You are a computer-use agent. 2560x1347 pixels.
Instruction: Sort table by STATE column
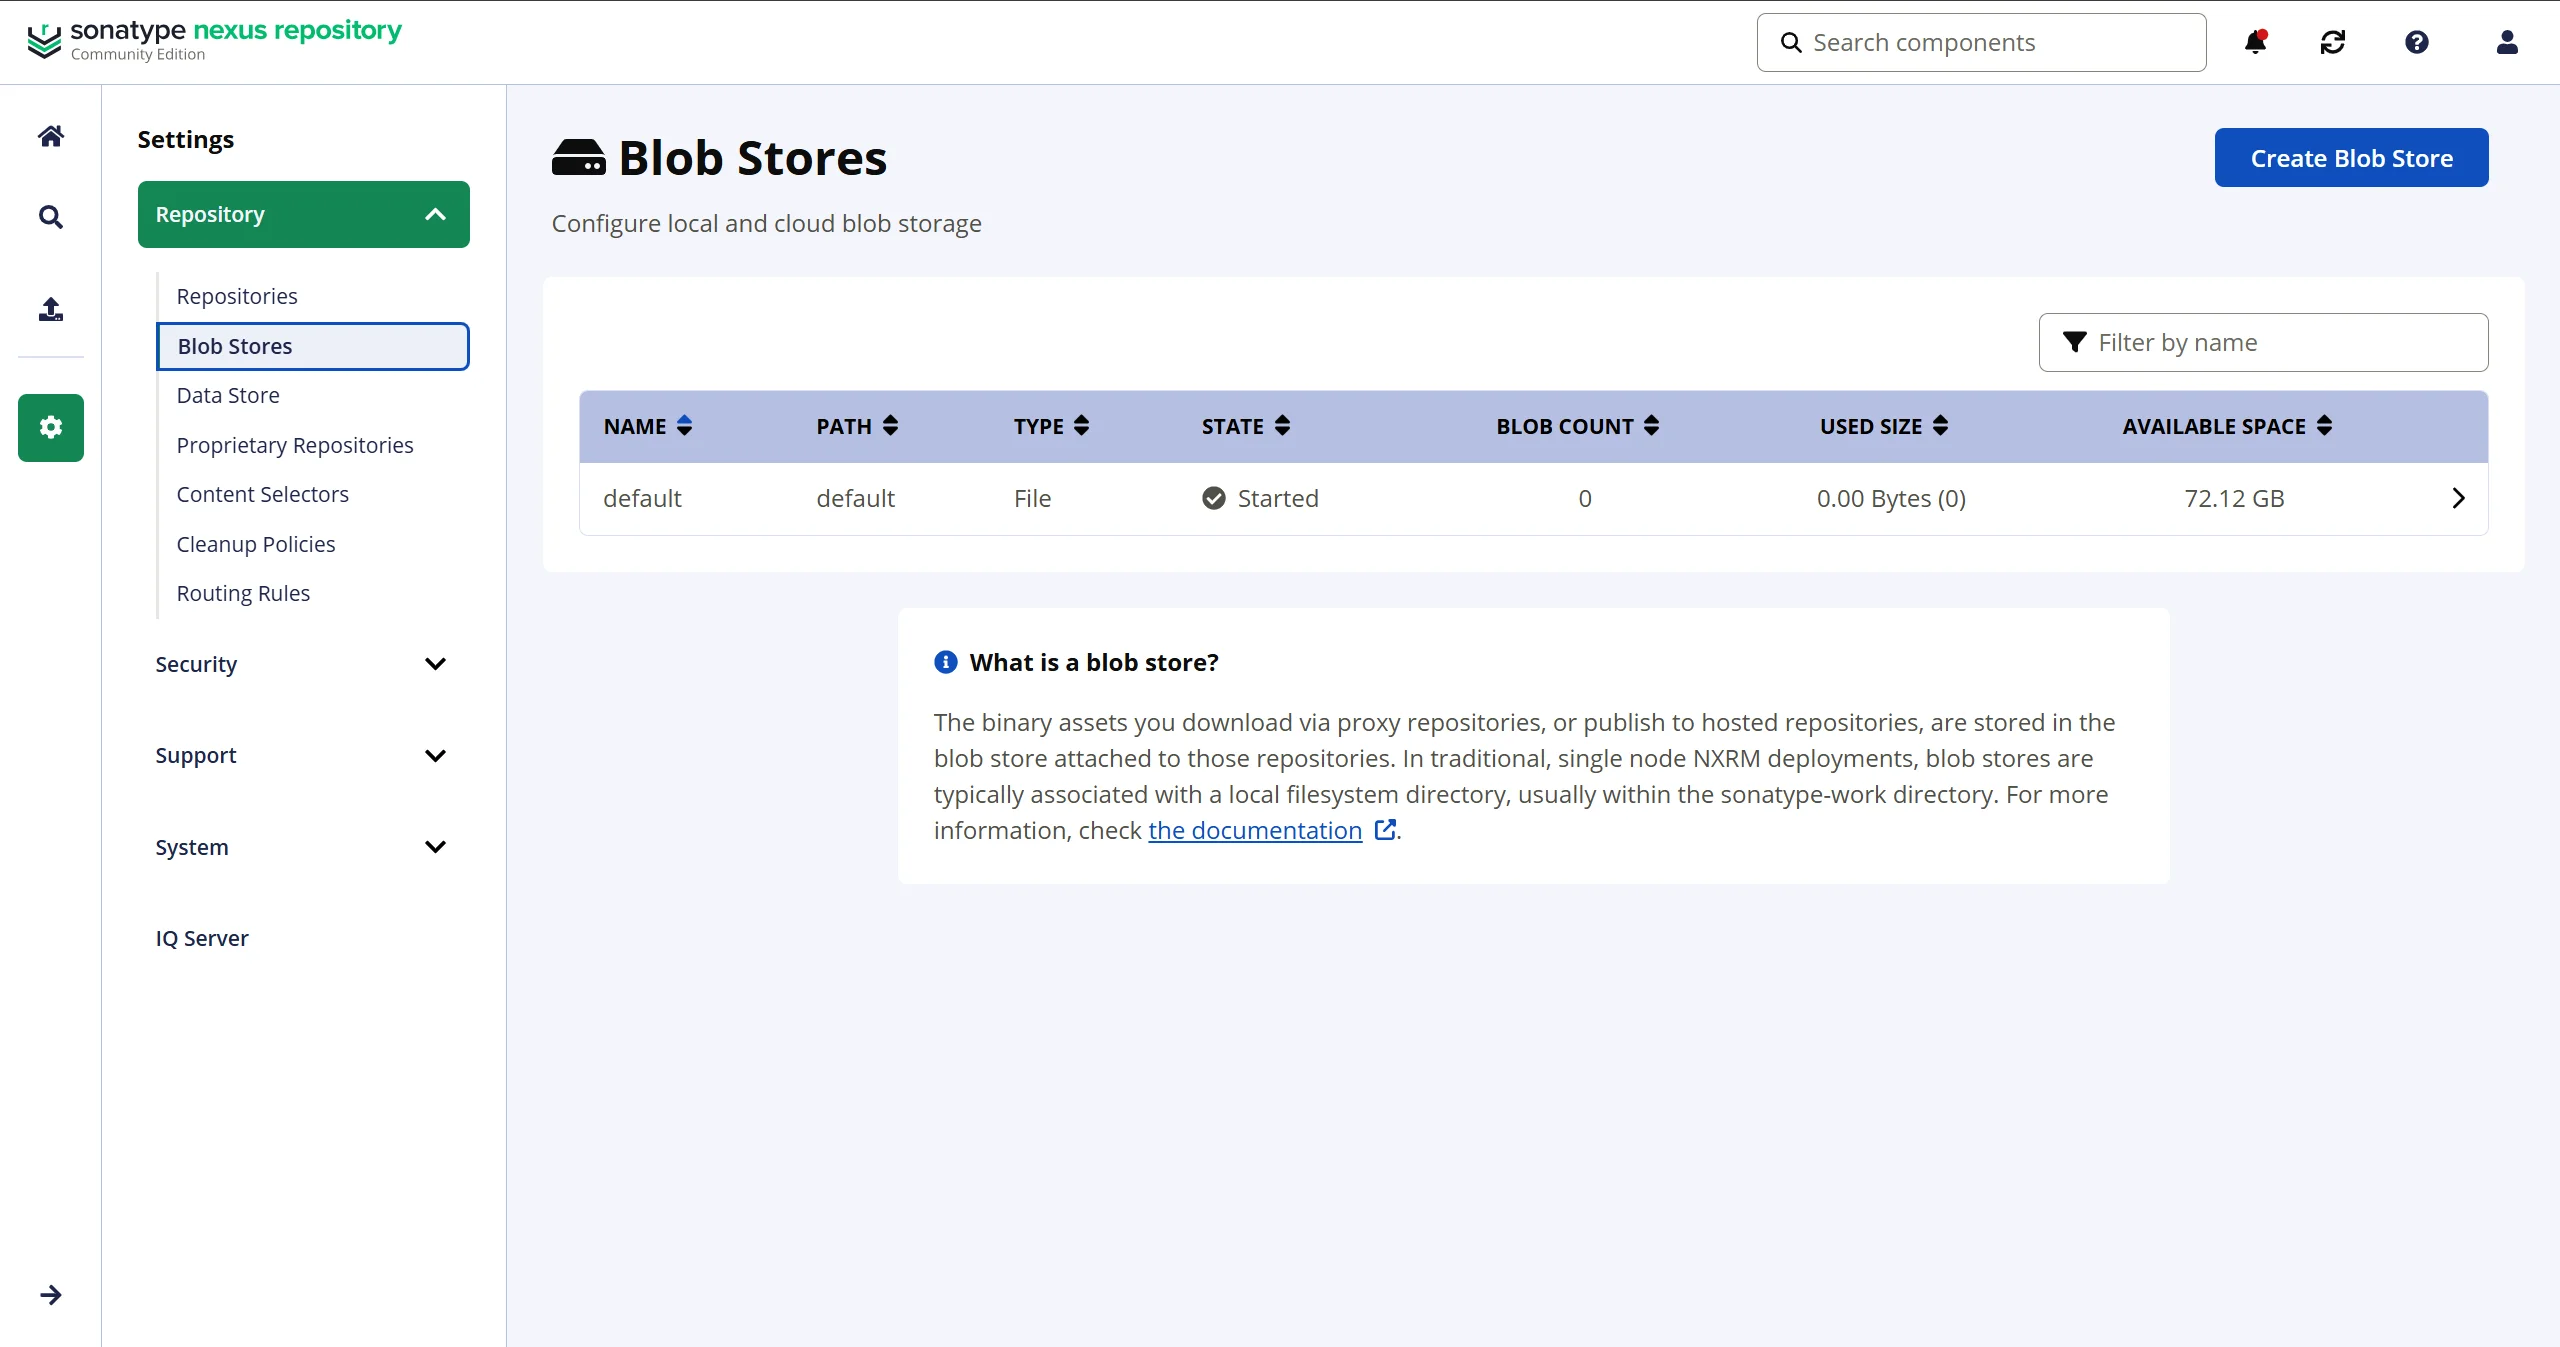point(1246,426)
